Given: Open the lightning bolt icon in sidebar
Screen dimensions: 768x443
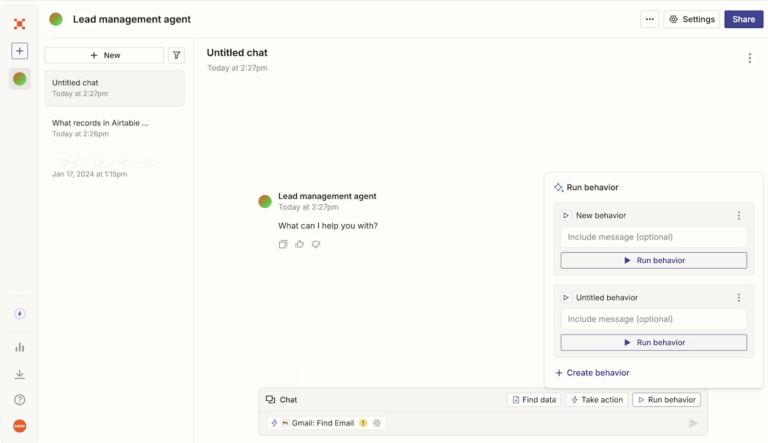Looking at the screenshot, I should click(20, 314).
